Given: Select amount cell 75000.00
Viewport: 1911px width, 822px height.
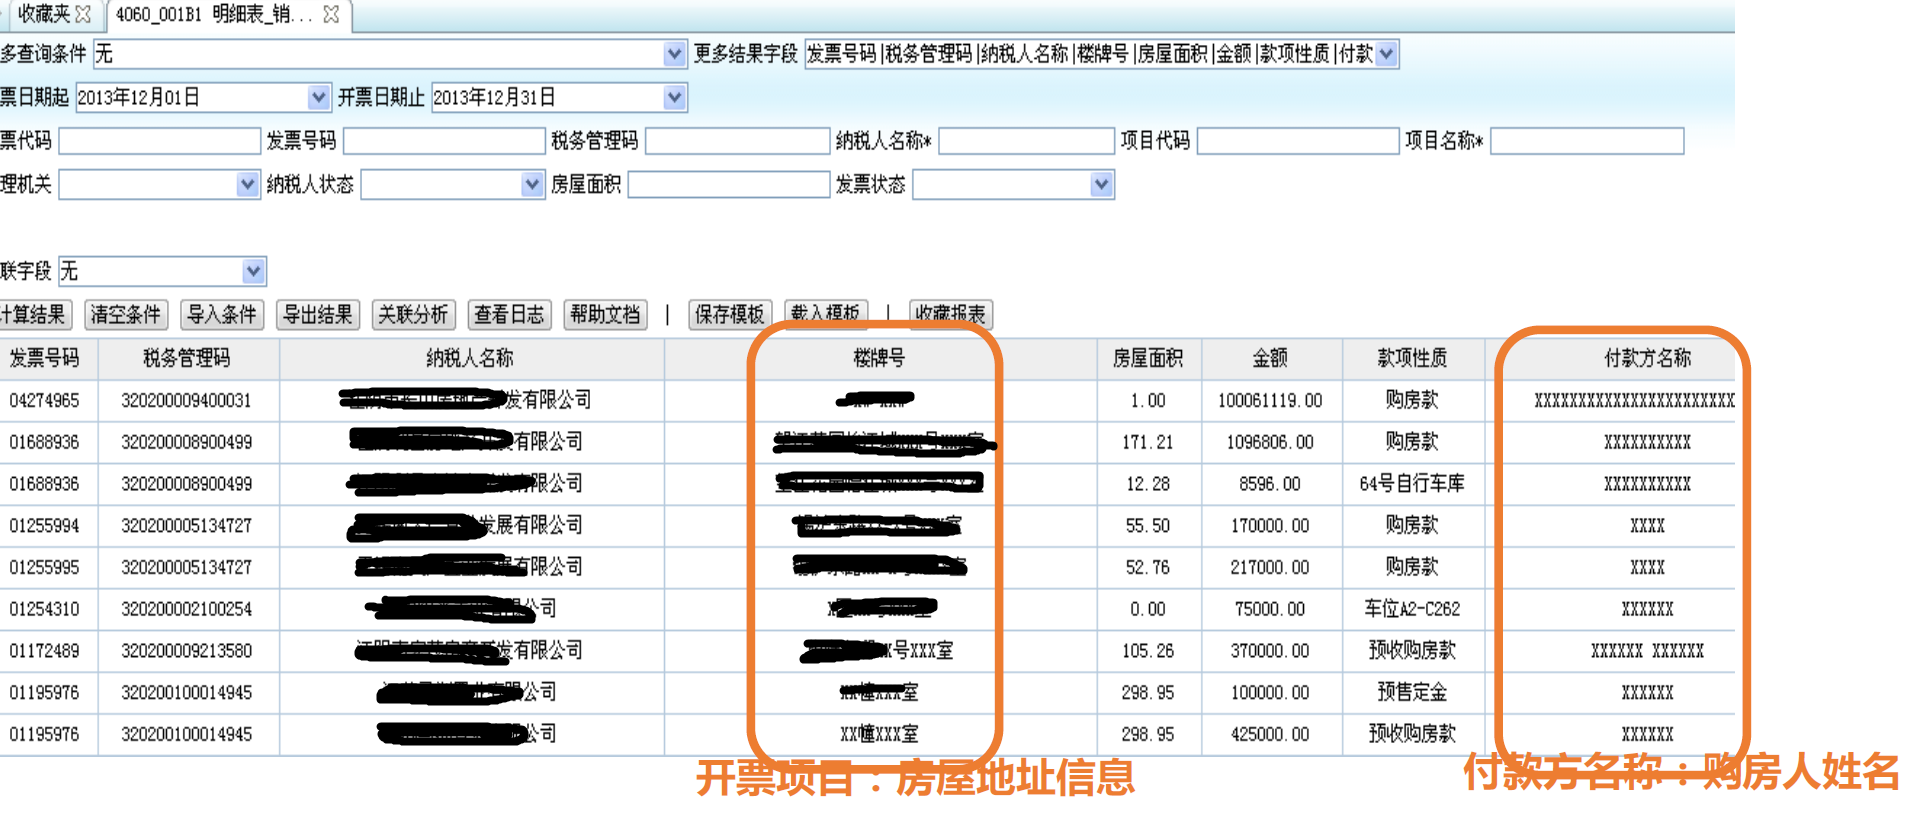Looking at the screenshot, I should click(1270, 609).
